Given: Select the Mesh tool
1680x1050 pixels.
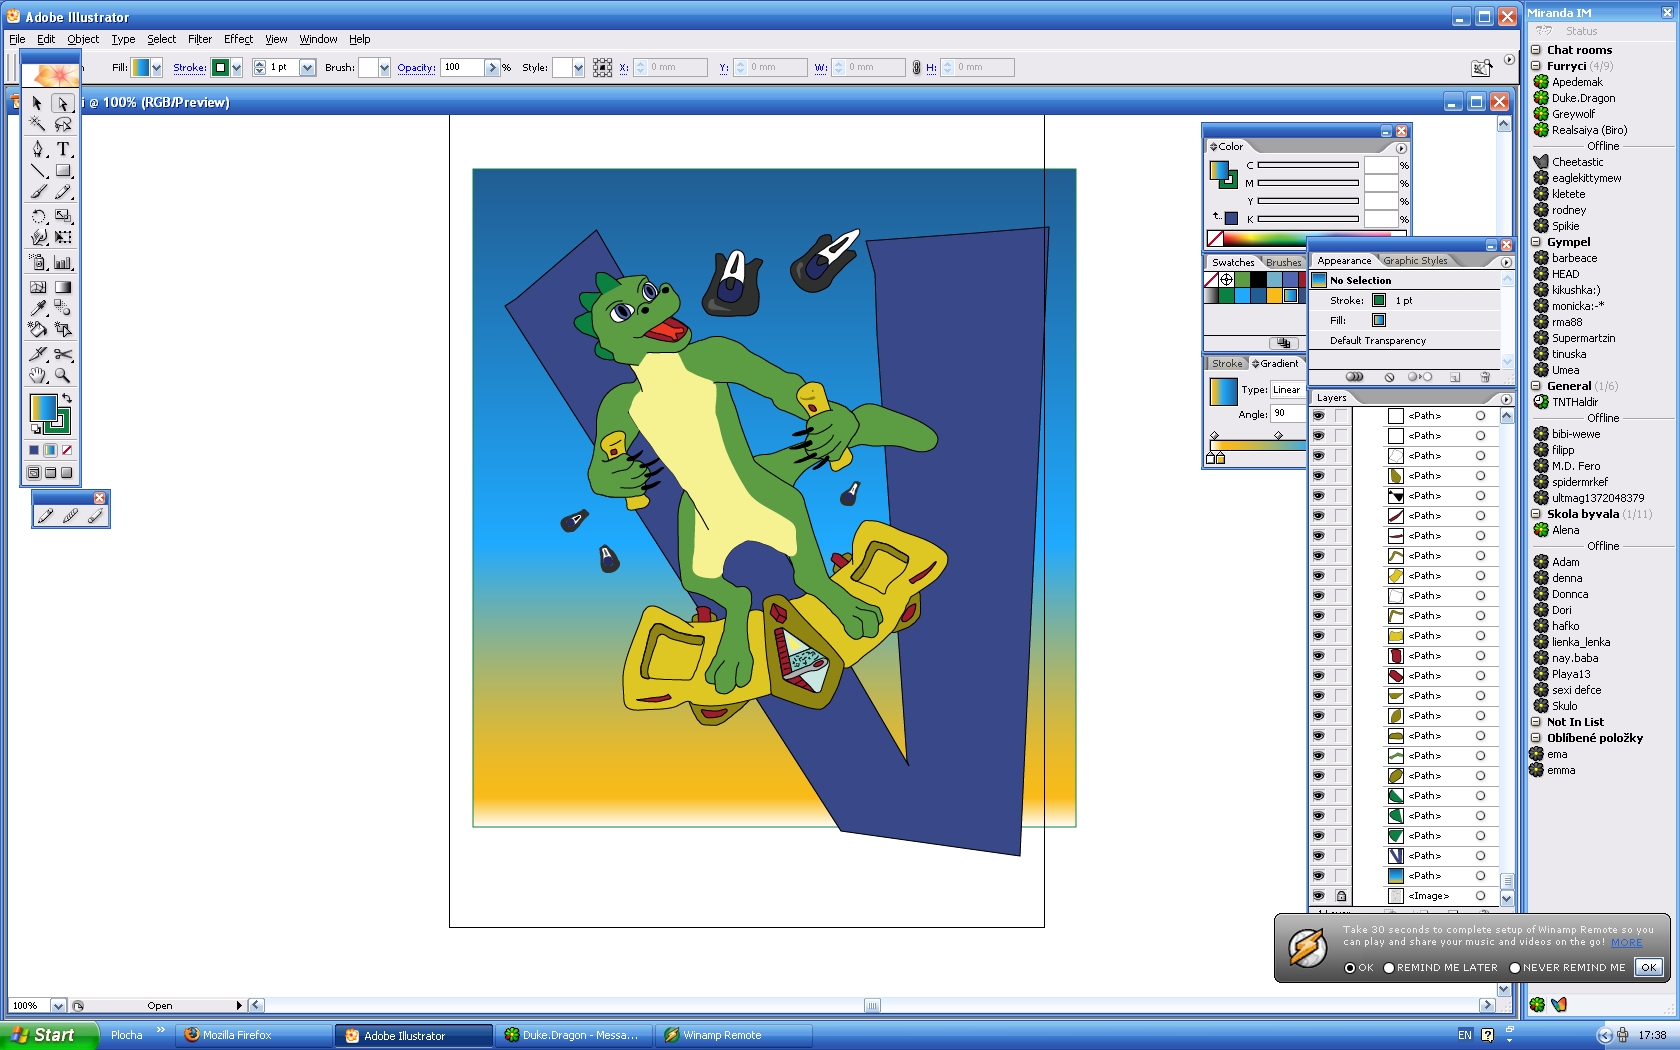Looking at the screenshot, I should tap(38, 287).
